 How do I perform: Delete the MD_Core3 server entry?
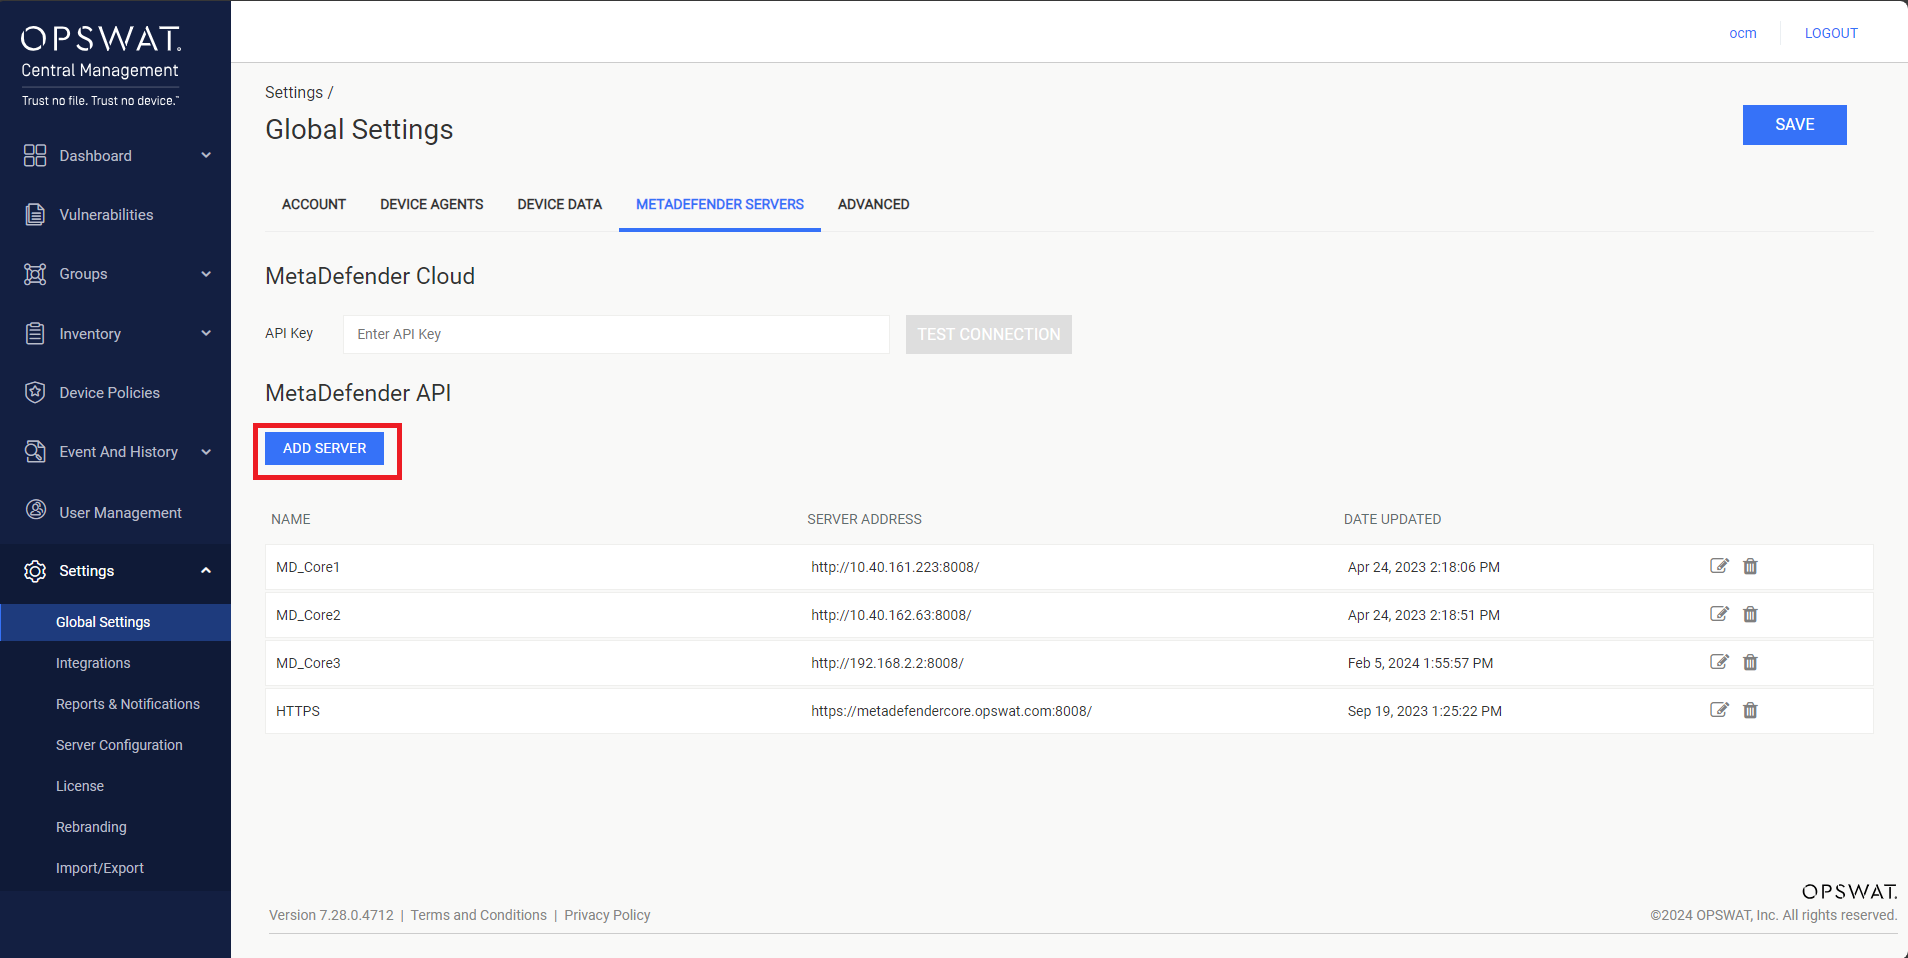[x=1750, y=662]
